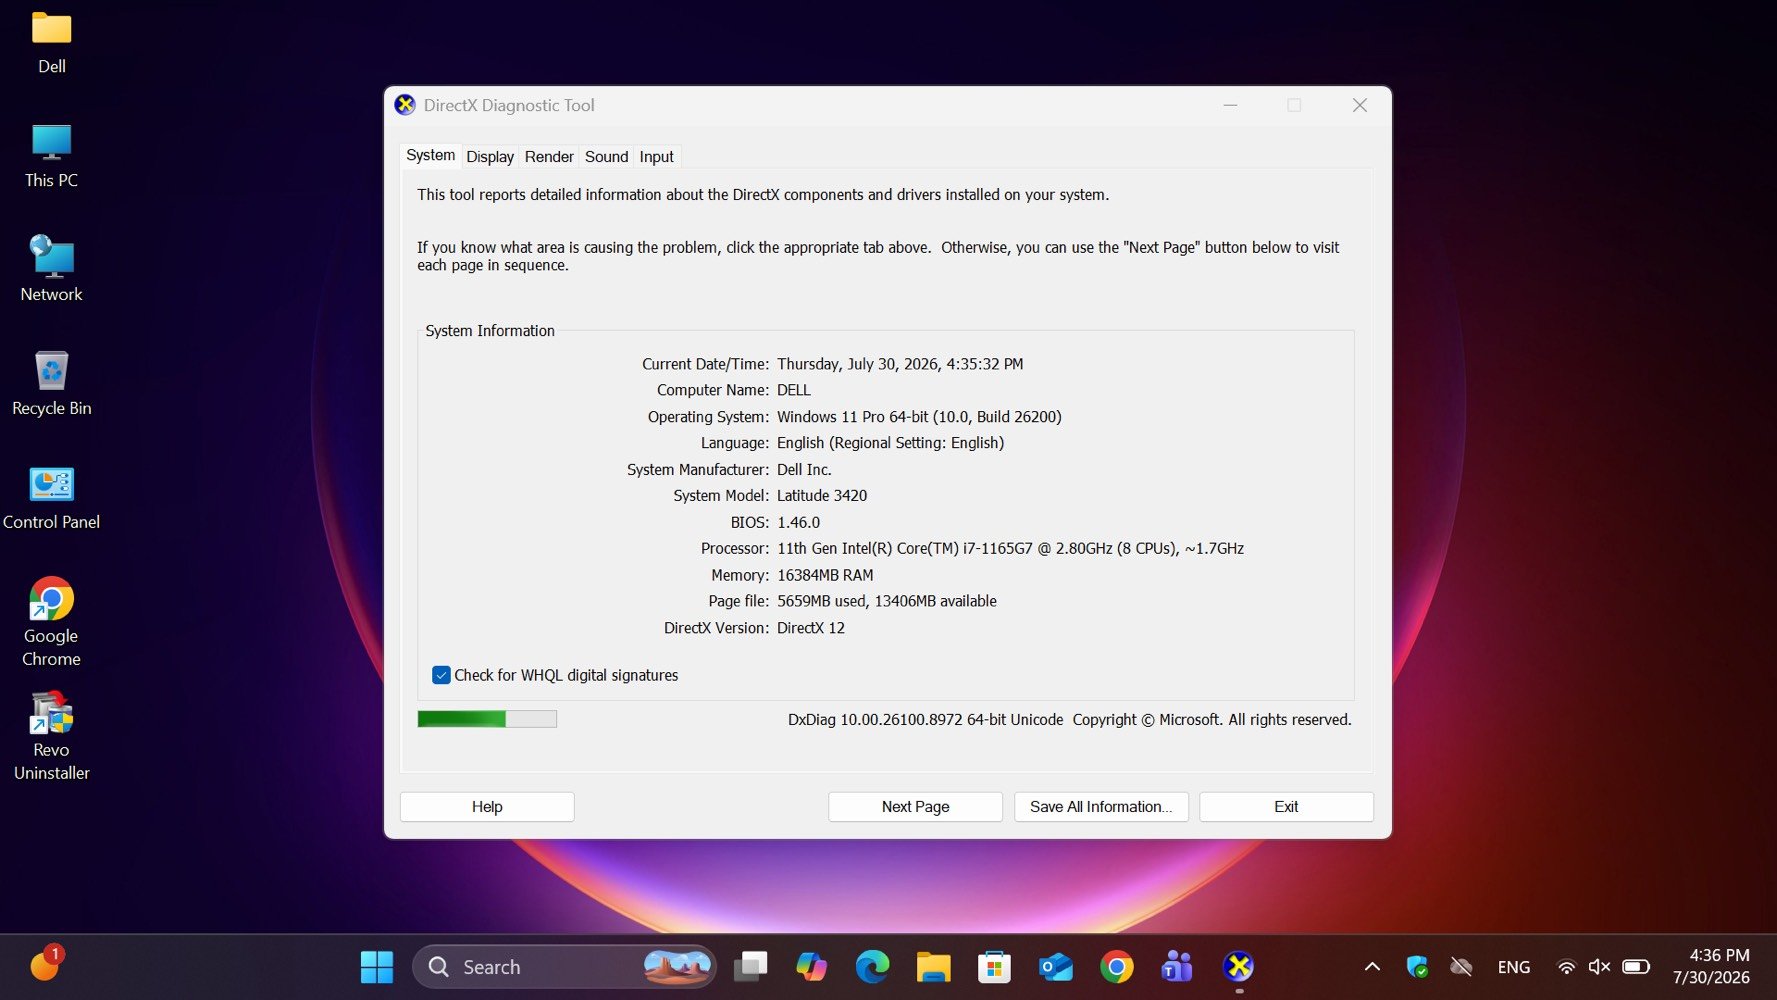
Task: Click the Exit button
Action: click(x=1286, y=807)
